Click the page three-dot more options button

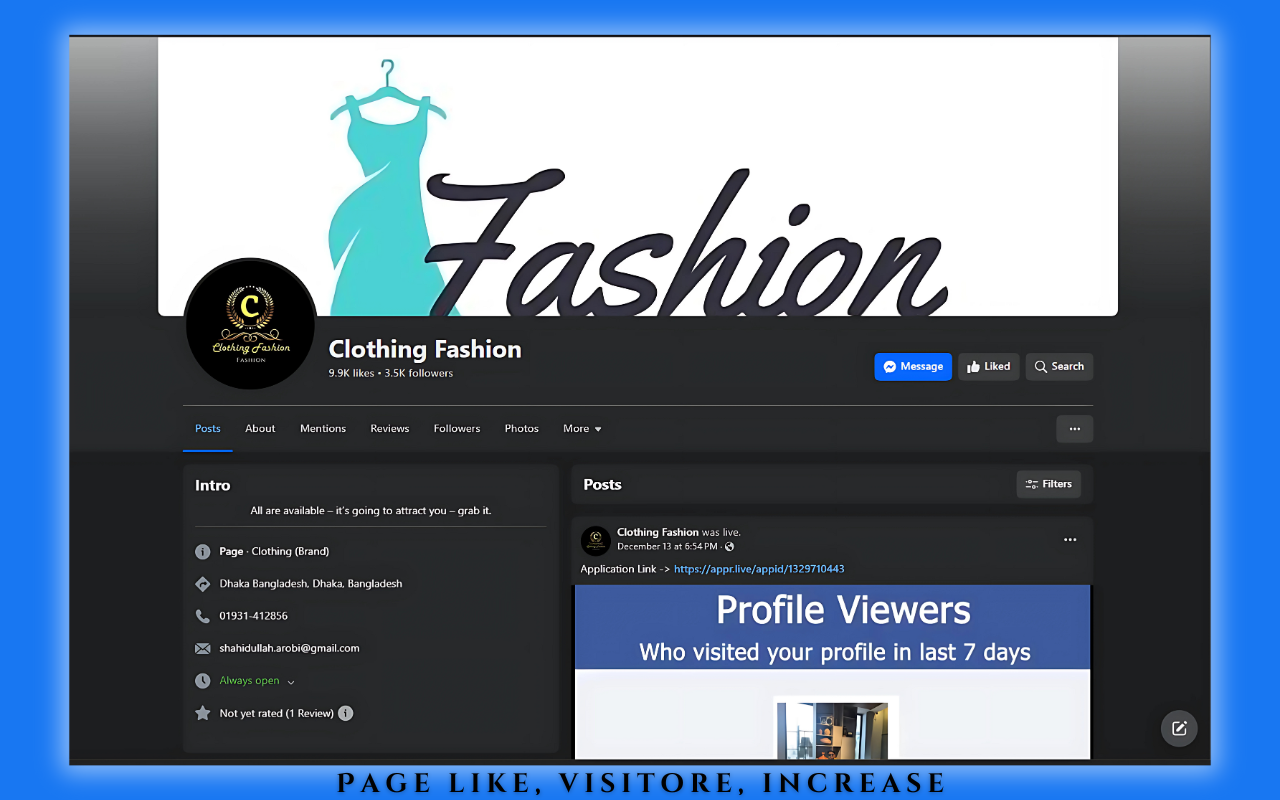pos(1074,429)
